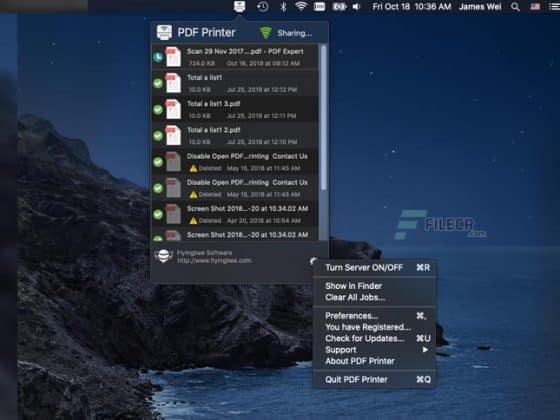560x420 pixels.
Task: Open Spotlight search magnifier
Action: (x=515, y=6)
